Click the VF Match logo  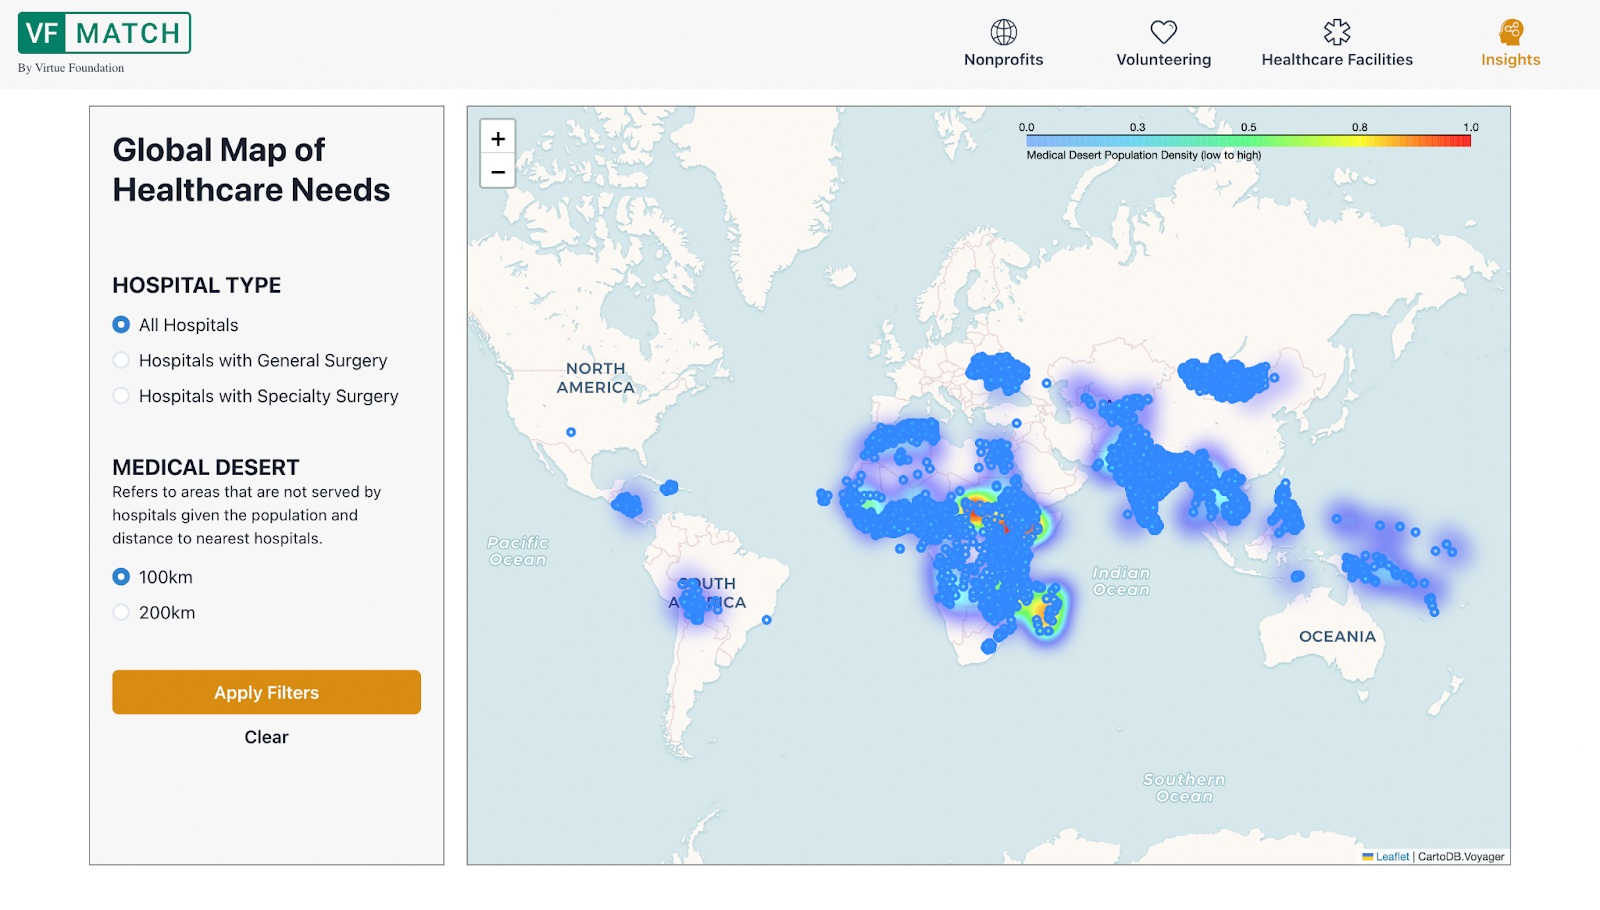[x=103, y=32]
